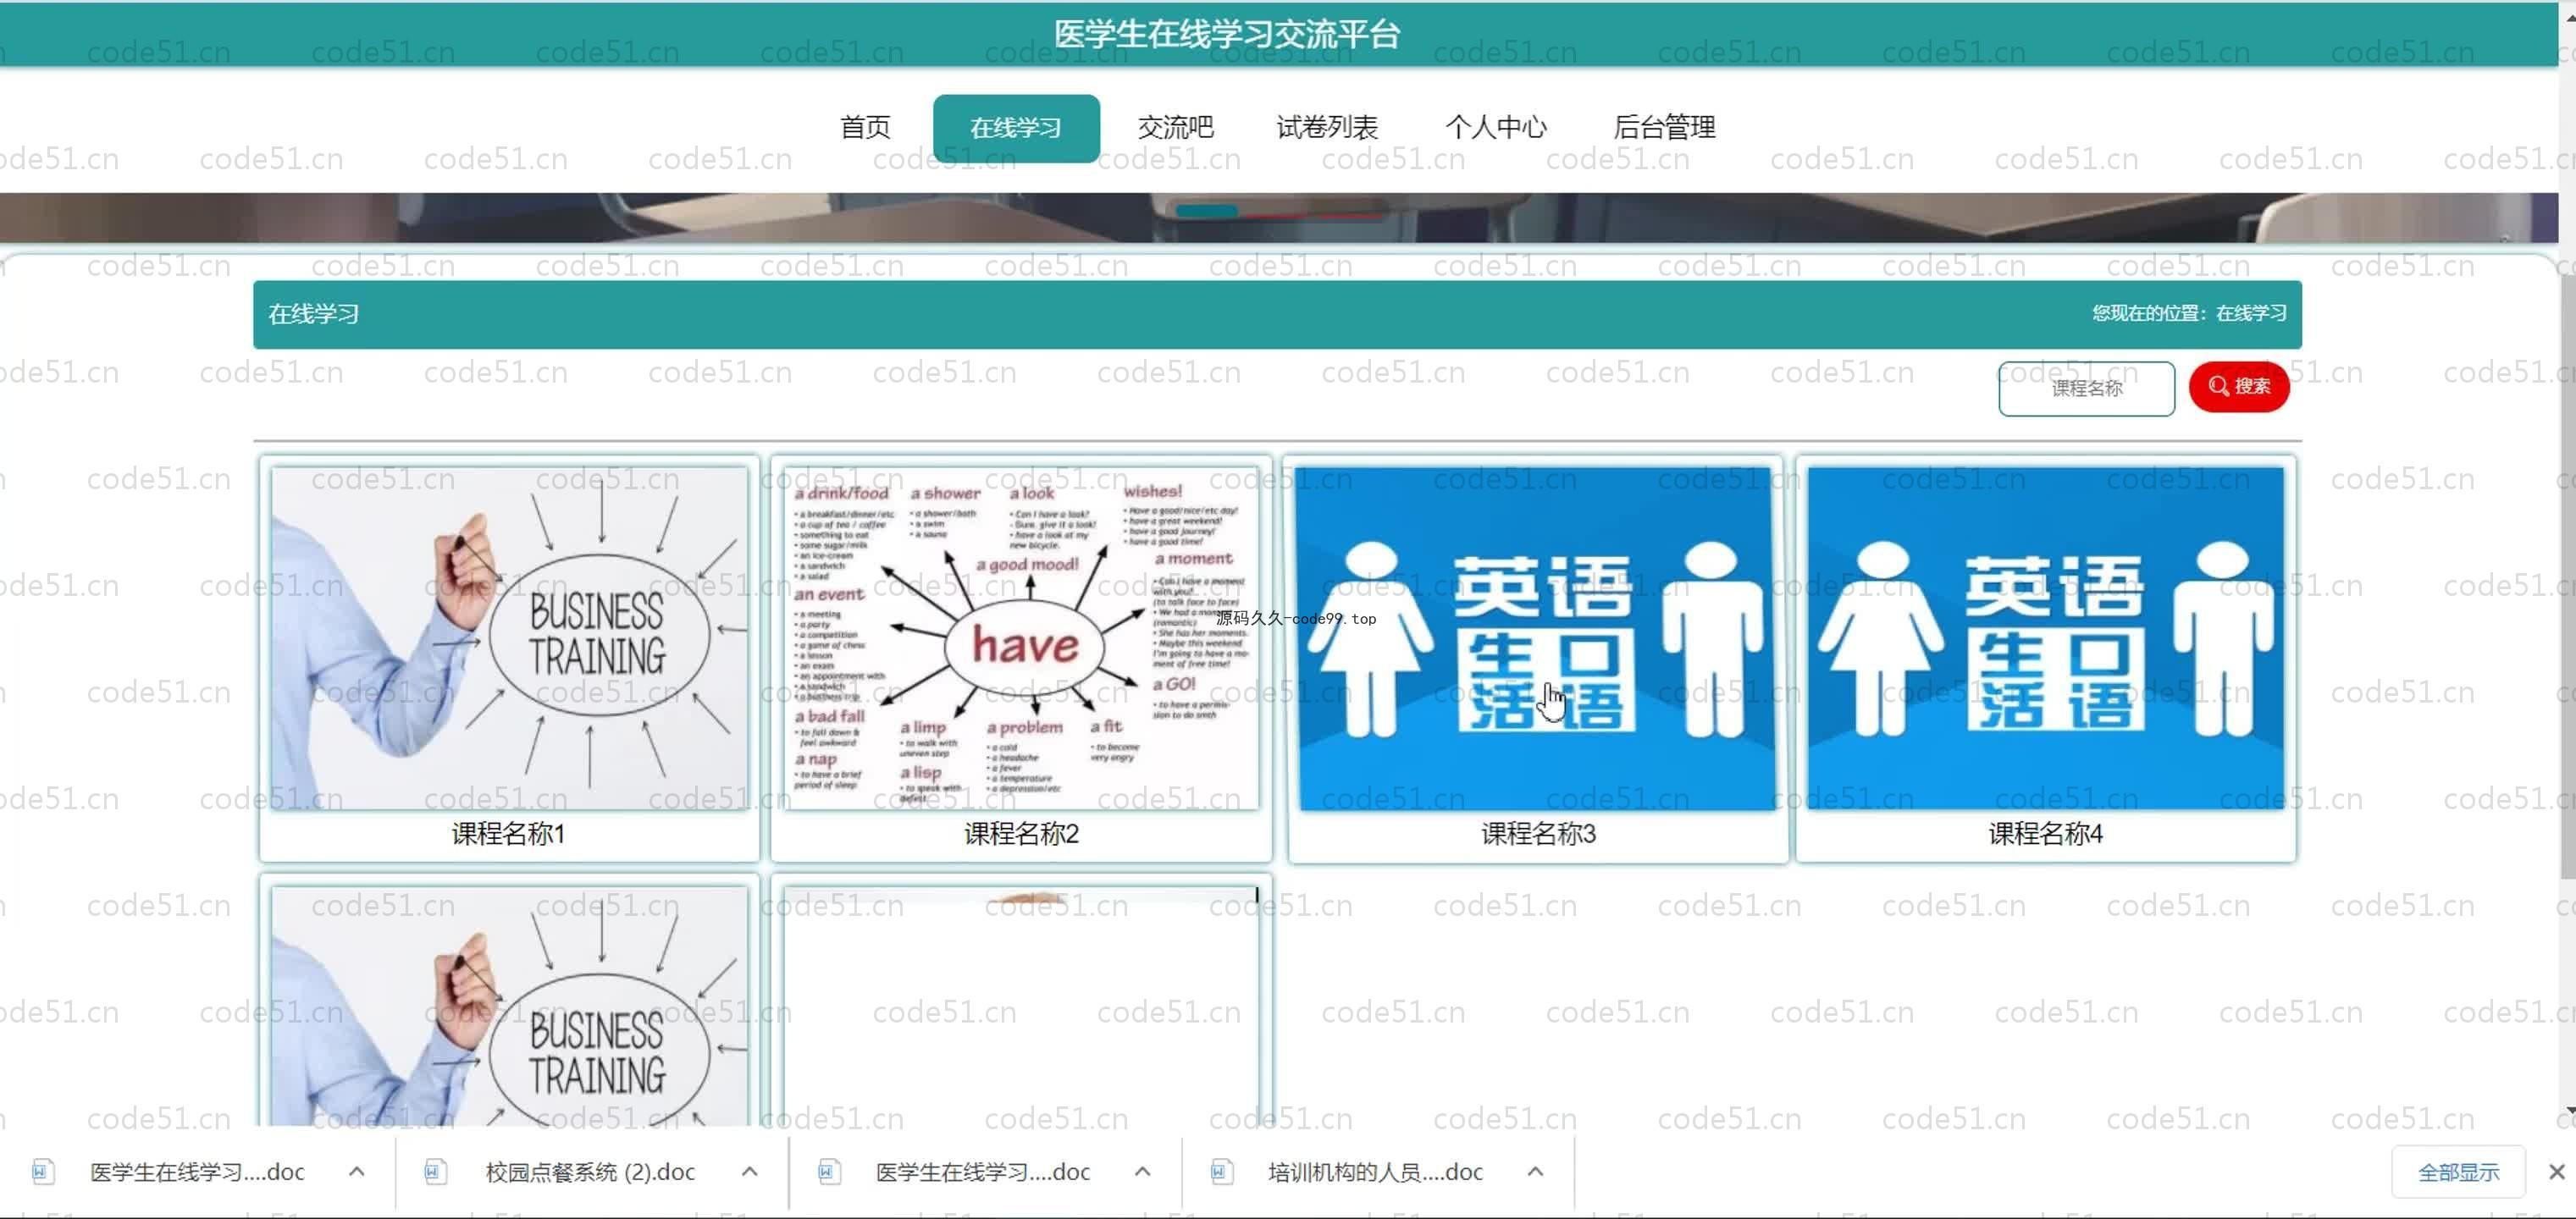Click the 课程名称4 course title
The height and width of the screenshot is (1219, 2576).
(2046, 834)
